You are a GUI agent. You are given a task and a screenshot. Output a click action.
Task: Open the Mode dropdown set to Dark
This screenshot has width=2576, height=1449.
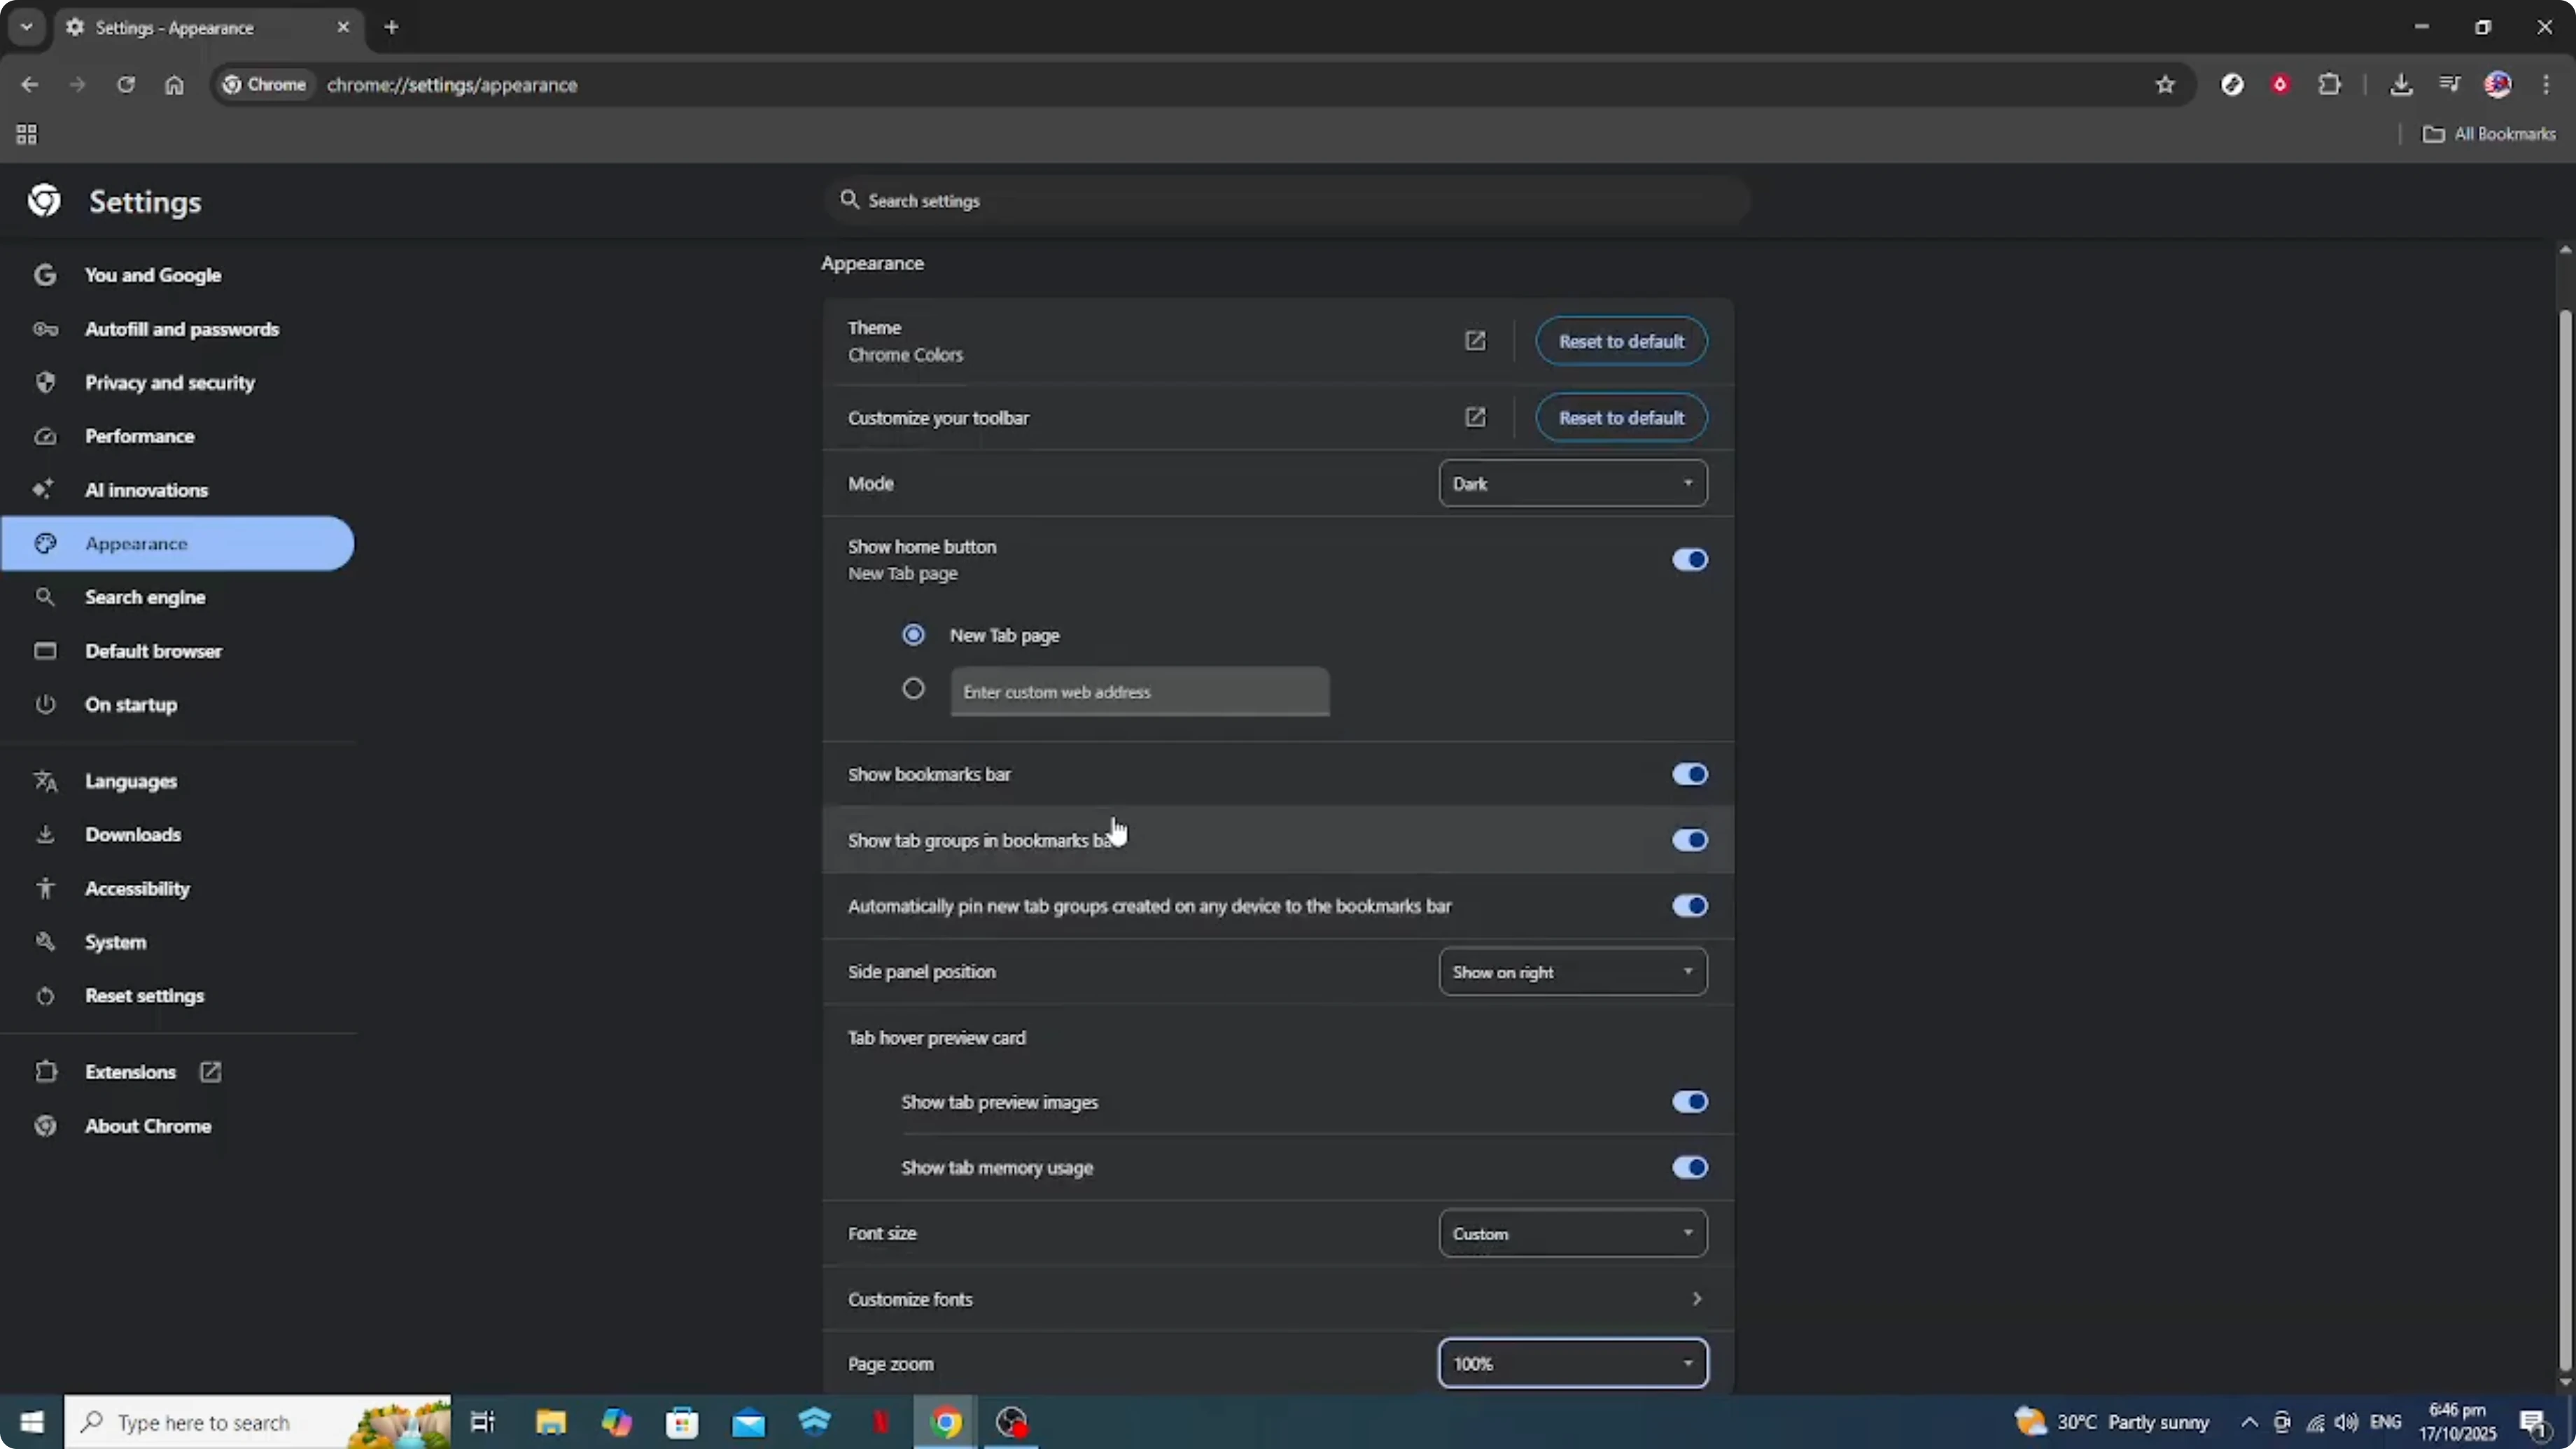click(x=1572, y=484)
